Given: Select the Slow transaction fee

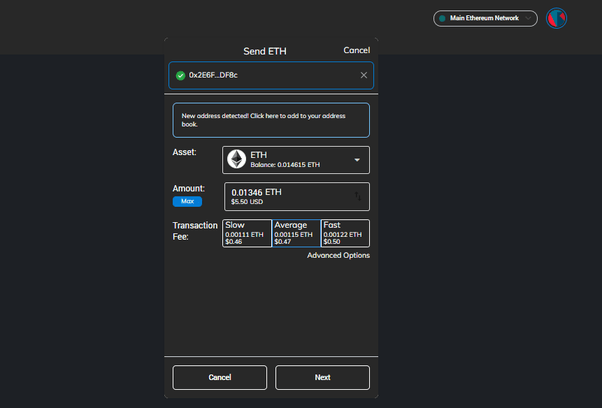Looking at the screenshot, I should 246,233.
